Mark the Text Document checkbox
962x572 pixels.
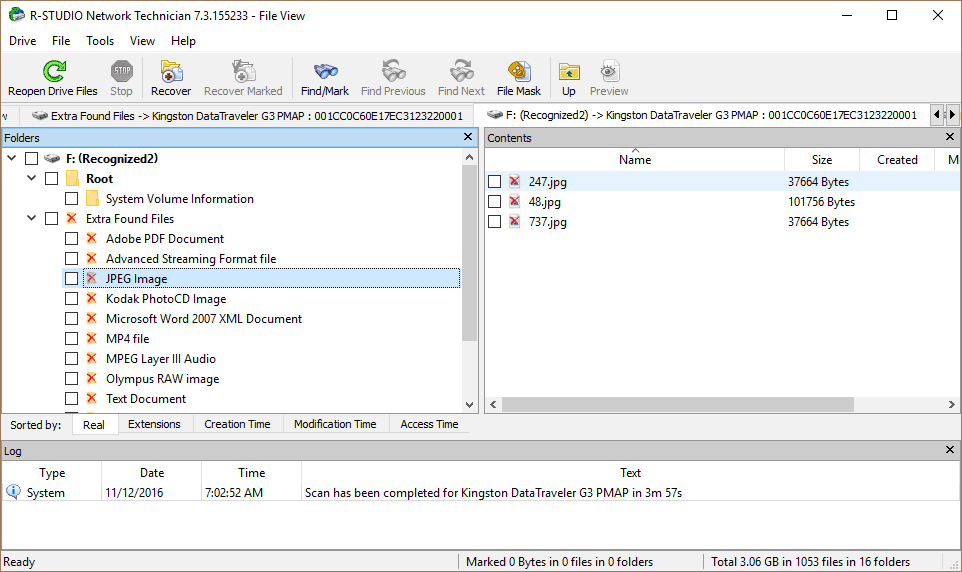pyautogui.click(x=72, y=399)
